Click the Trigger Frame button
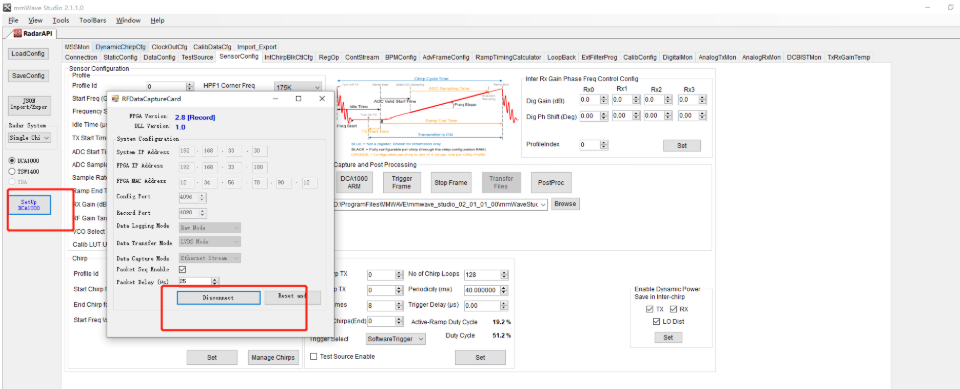Image resolution: width=960 pixels, height=389 pixels. 401,182
